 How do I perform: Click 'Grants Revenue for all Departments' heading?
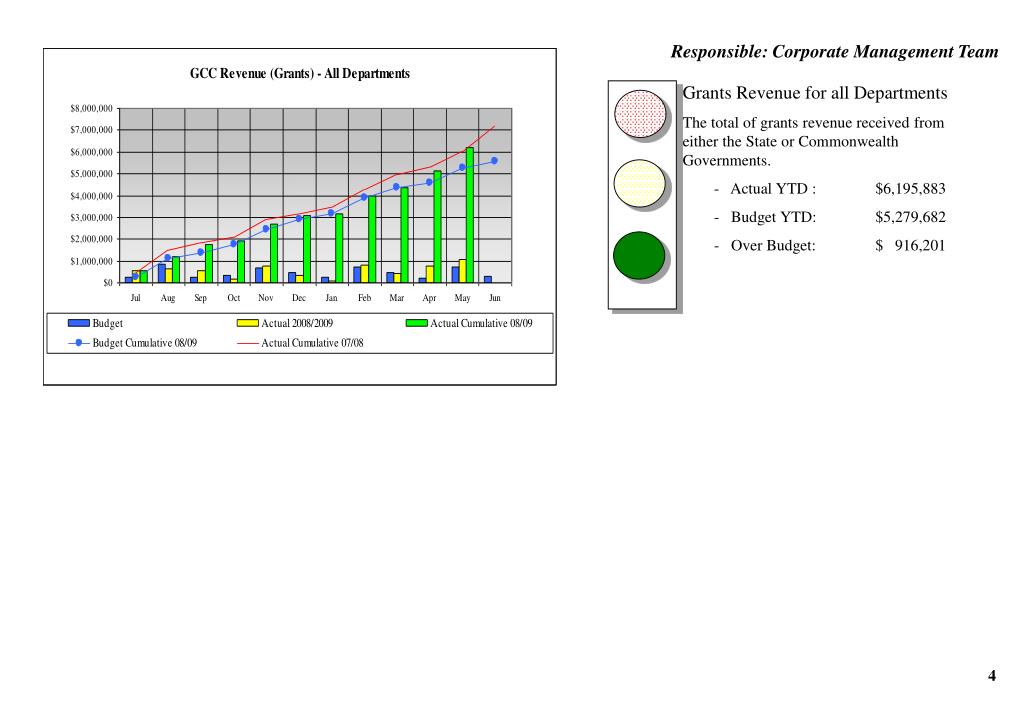815,93
